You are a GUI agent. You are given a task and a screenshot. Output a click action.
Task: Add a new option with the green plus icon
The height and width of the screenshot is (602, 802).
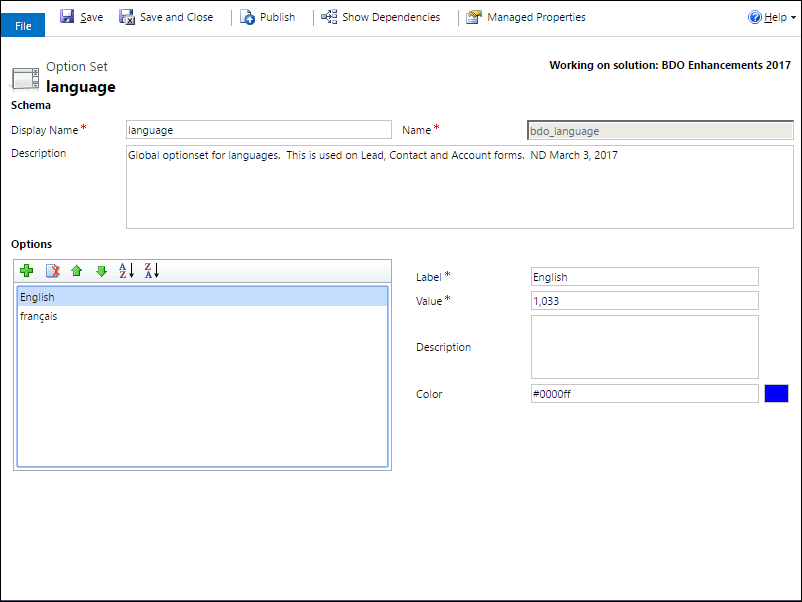[26, 270]
